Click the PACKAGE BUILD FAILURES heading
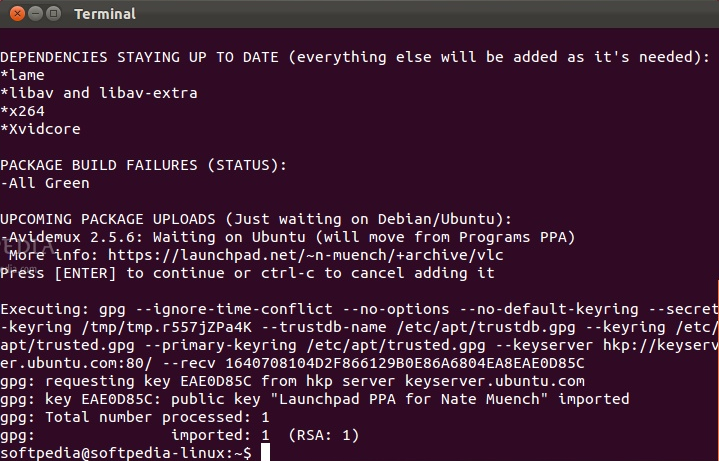Image resolution: width=719 pixels, height=461 pixels. tap(144, 165)
